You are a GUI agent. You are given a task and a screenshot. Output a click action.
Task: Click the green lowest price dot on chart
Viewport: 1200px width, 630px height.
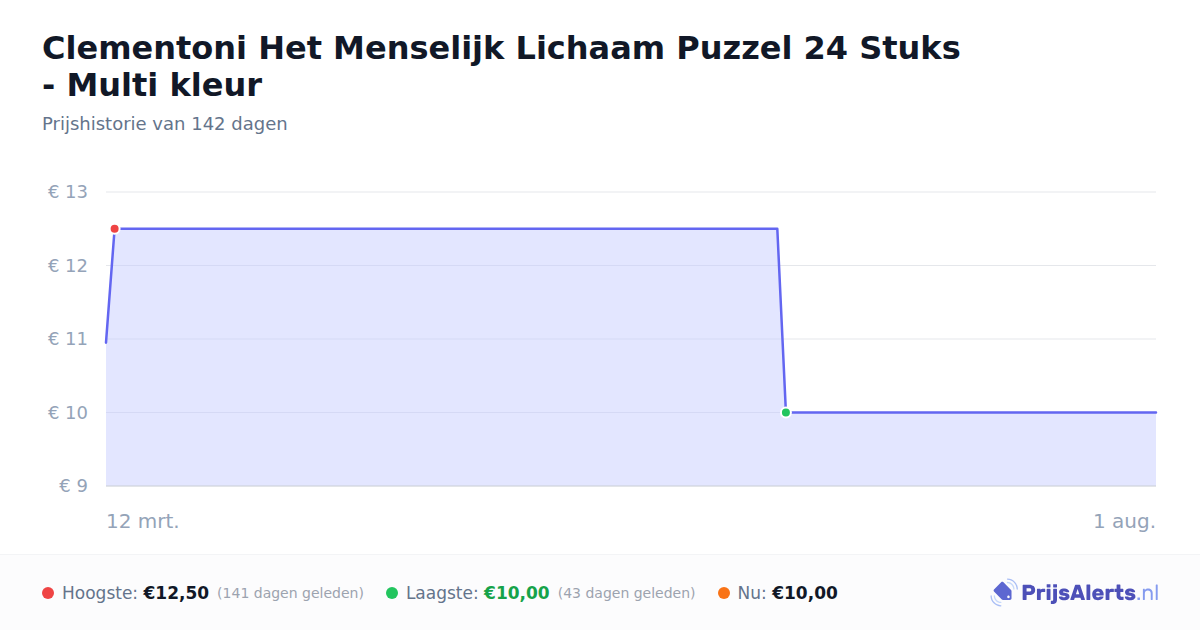tap(786, 412)
